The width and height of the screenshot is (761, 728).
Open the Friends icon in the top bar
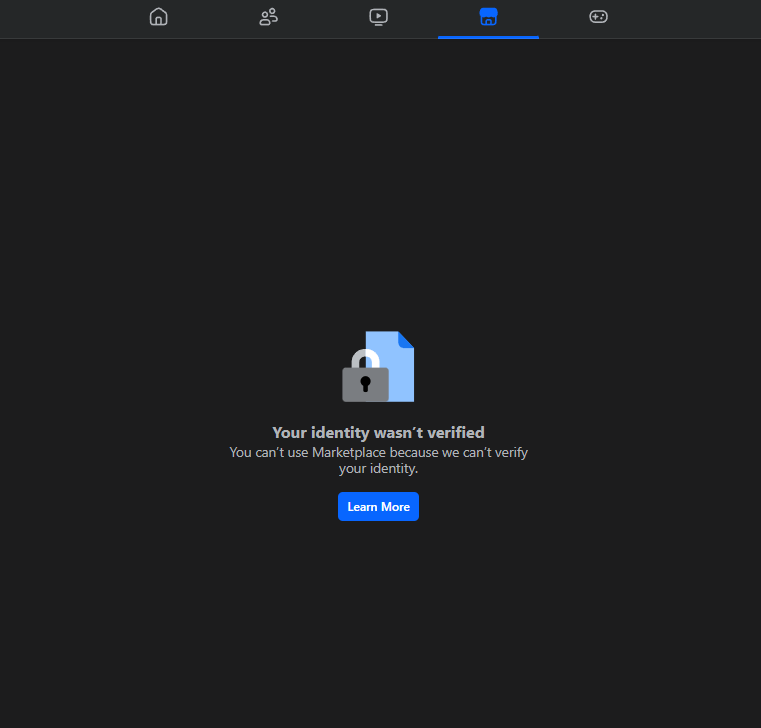[x=268, y=17]
